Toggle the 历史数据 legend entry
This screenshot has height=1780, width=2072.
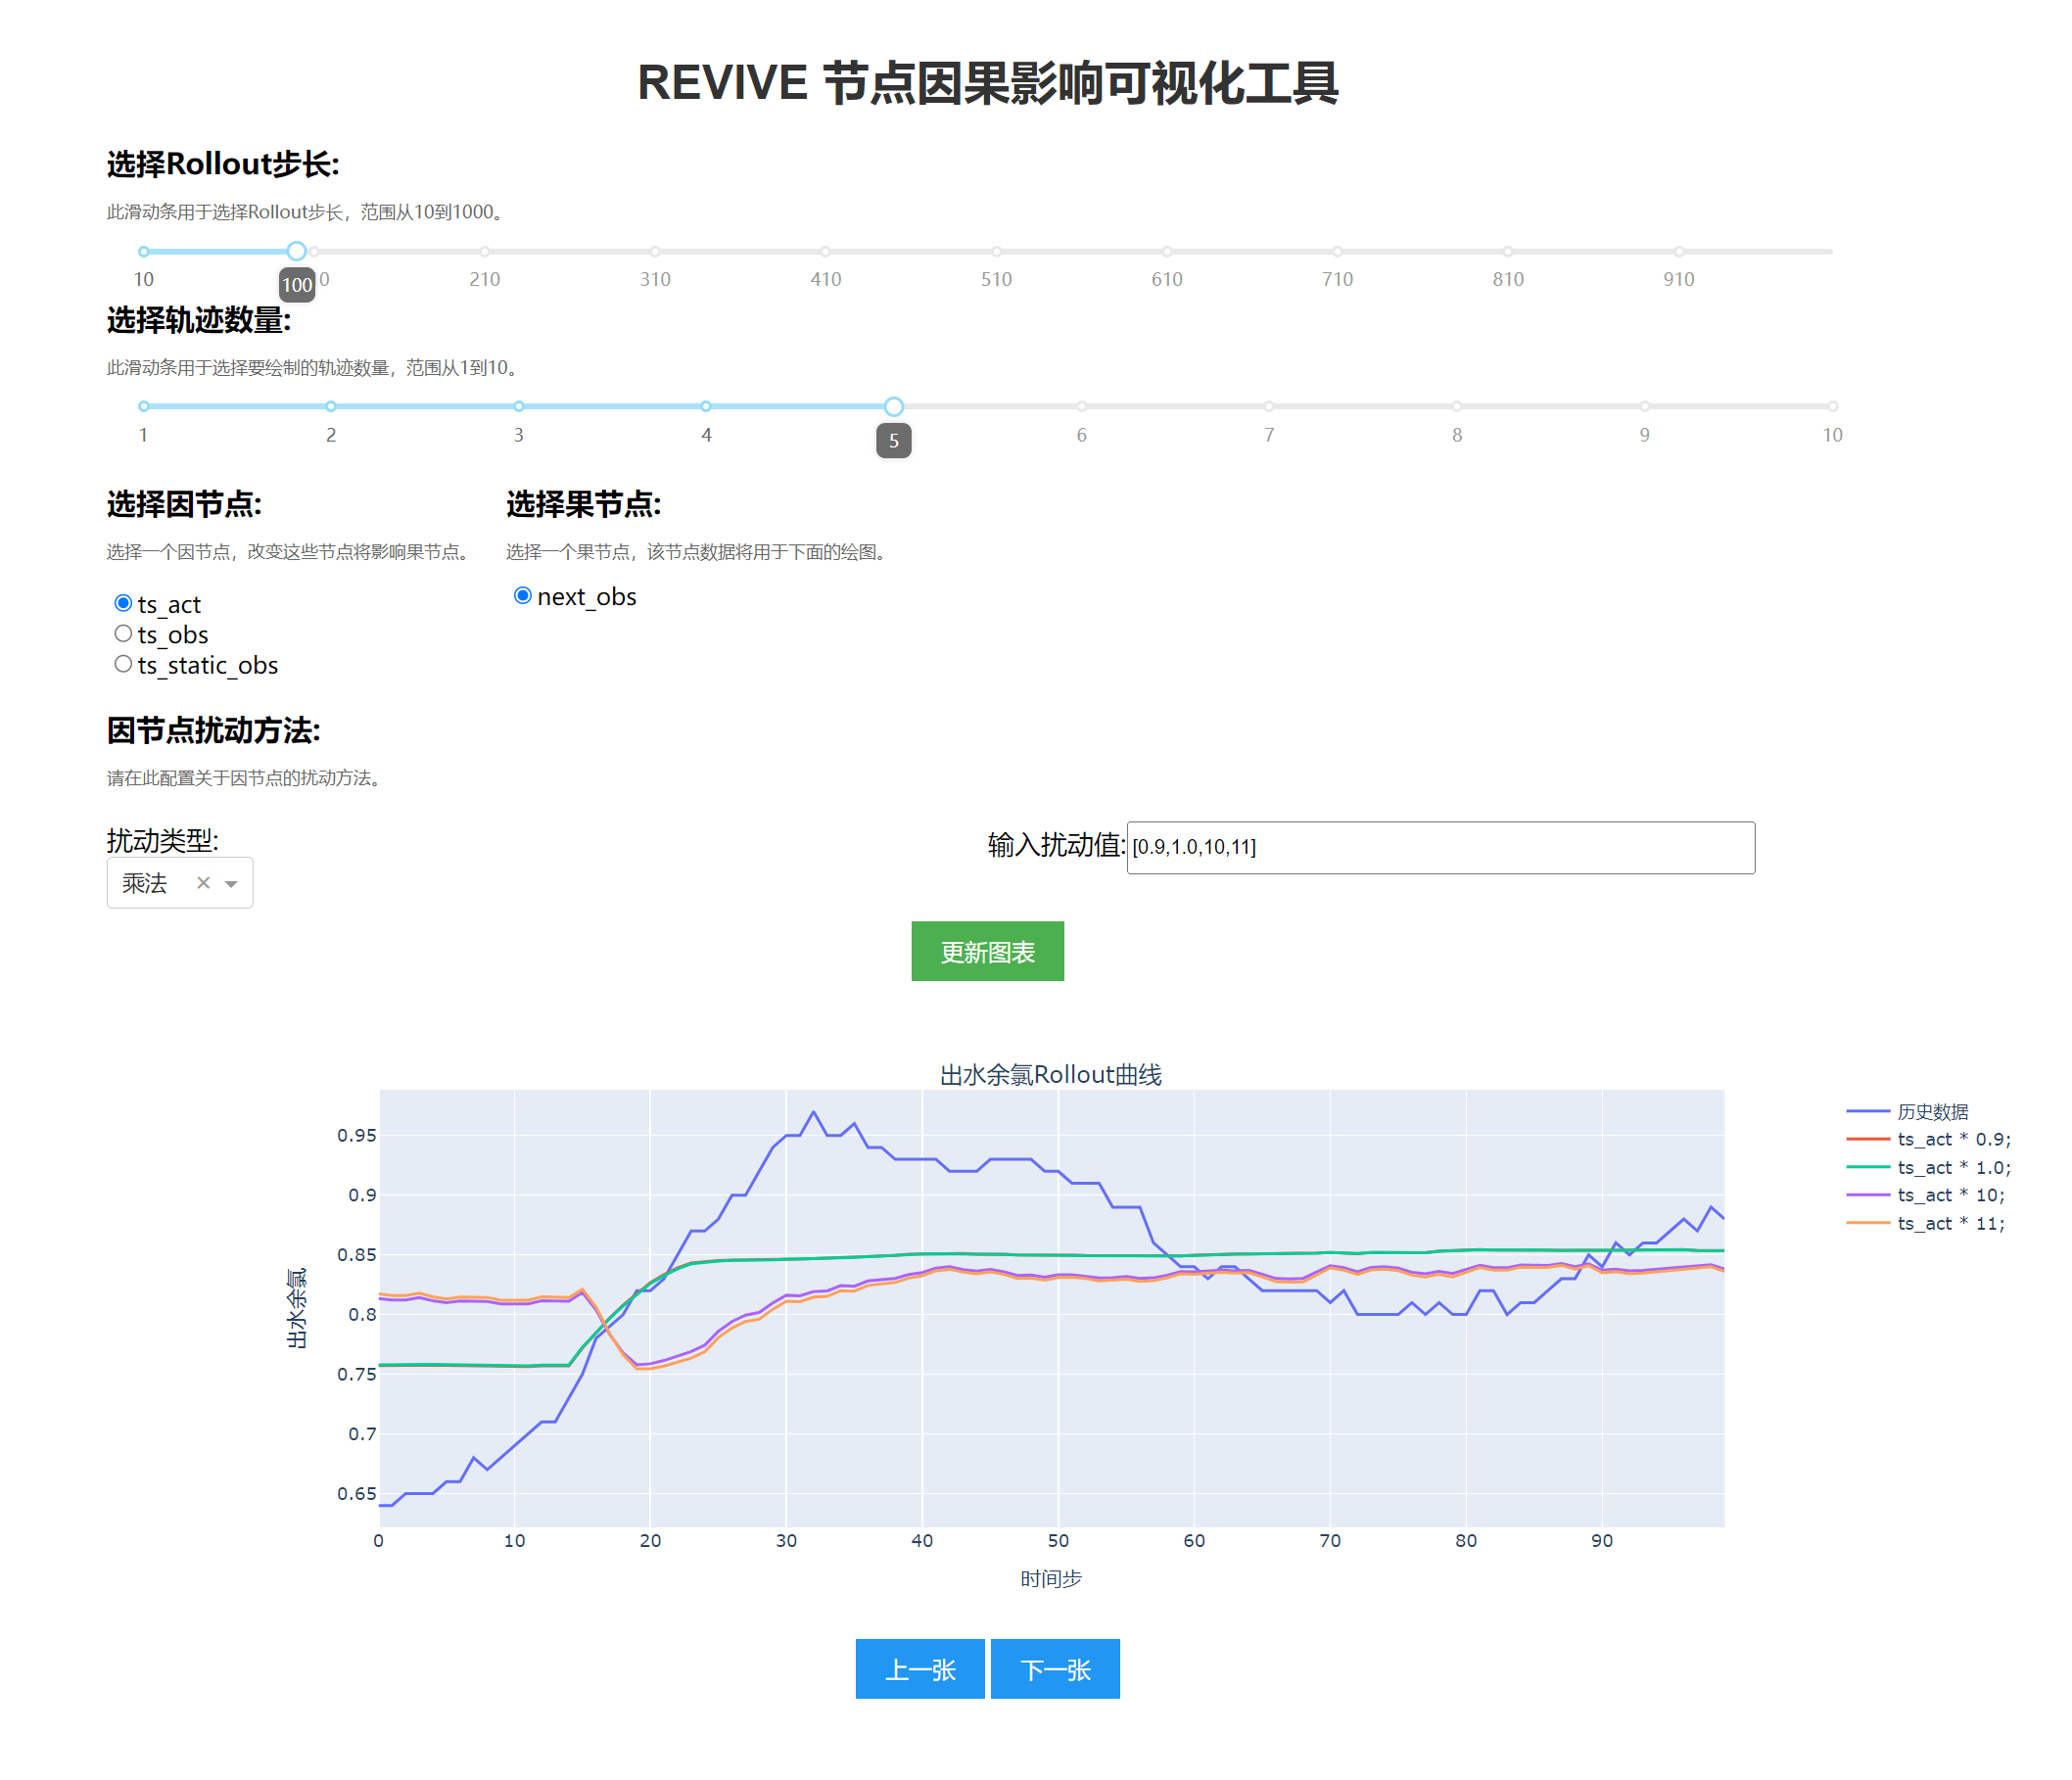[x=1908, y=1111]
